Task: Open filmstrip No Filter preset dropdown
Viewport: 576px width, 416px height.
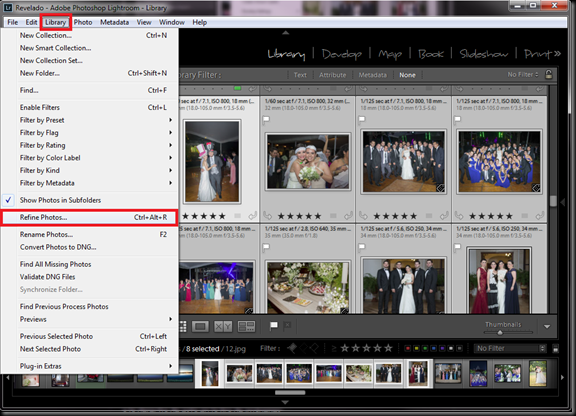Action: (510, 348)
